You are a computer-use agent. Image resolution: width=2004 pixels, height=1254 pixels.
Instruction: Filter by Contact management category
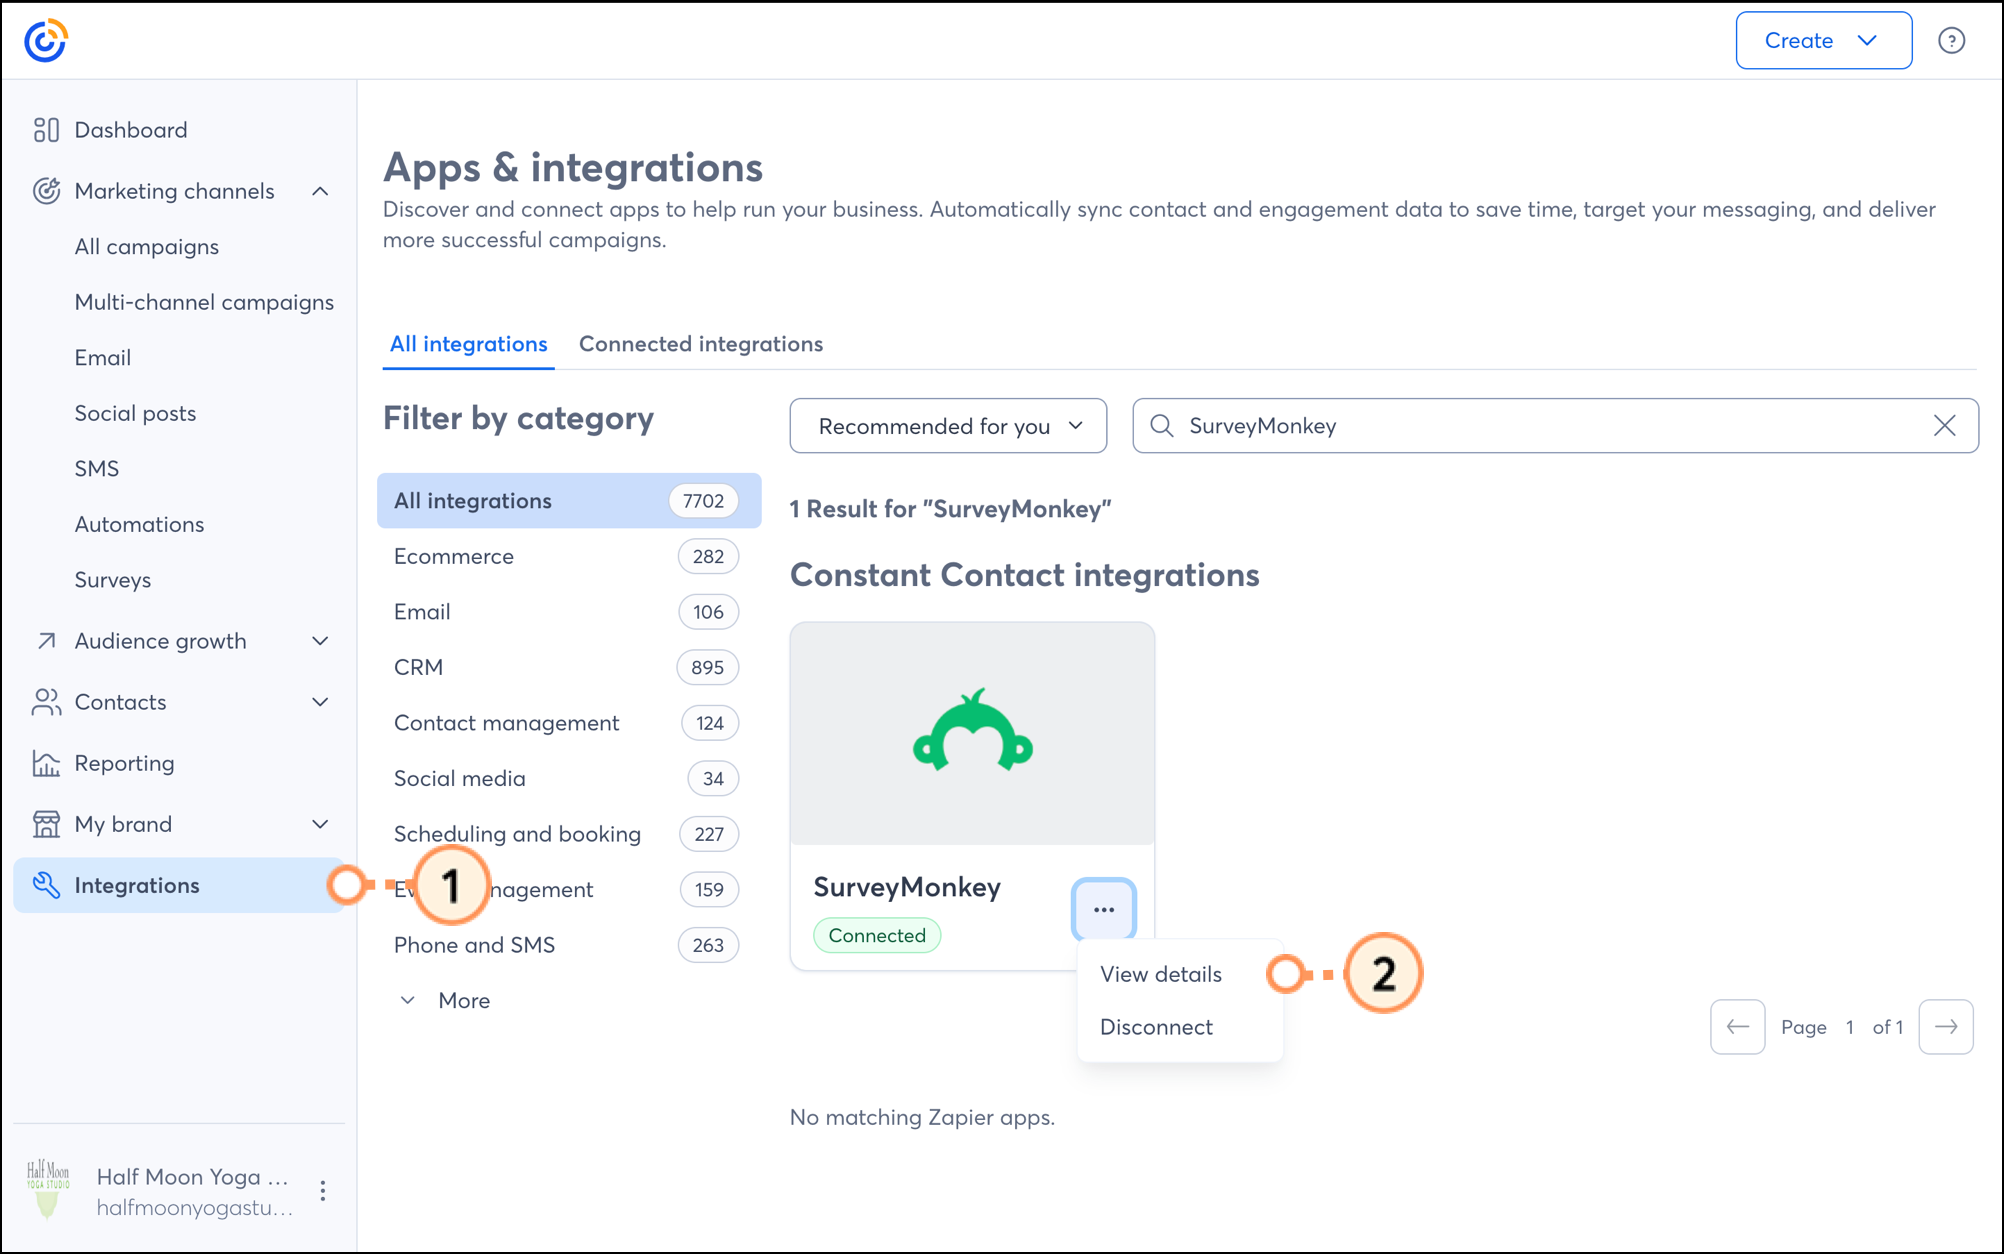(567, 723)
